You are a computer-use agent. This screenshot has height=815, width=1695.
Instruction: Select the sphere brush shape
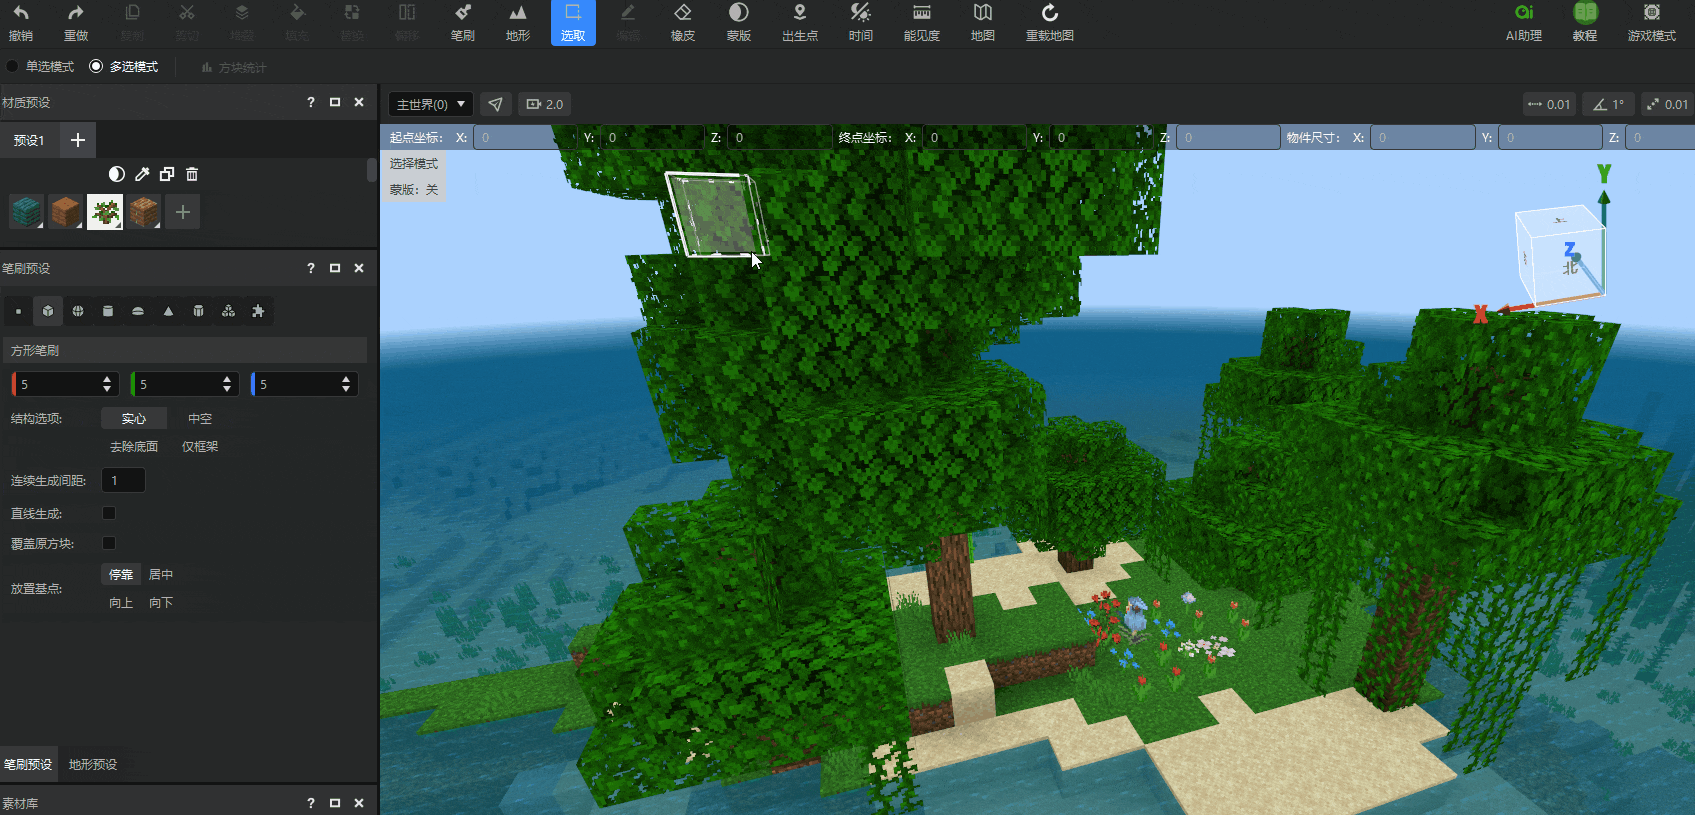pyautogui.click(x=78, y=311)
